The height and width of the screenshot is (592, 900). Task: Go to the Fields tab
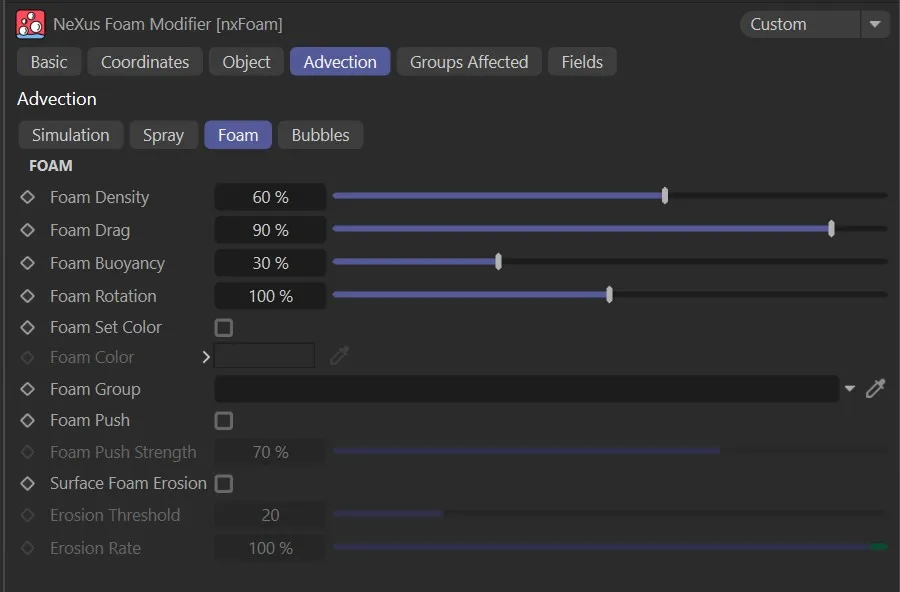tap(582, 62)
